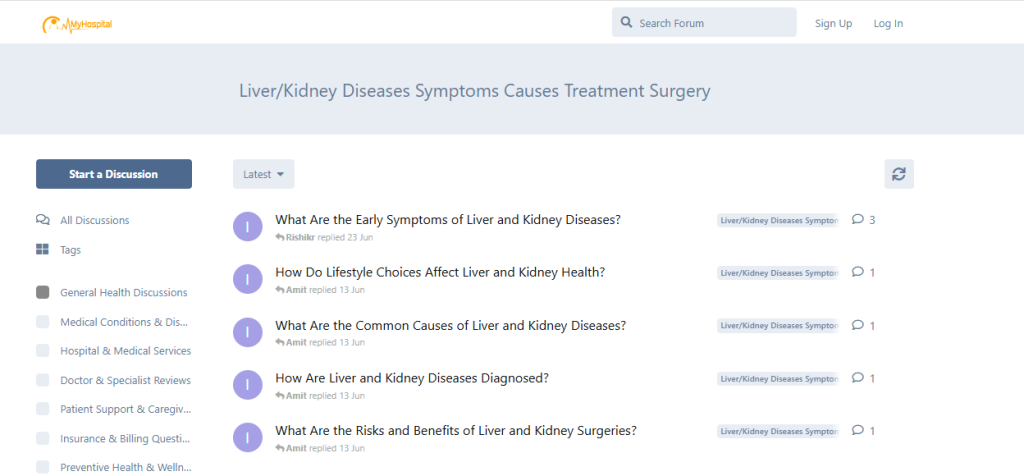Click the Tags grid icon
1024x476 pixels.
click(42, 249)
